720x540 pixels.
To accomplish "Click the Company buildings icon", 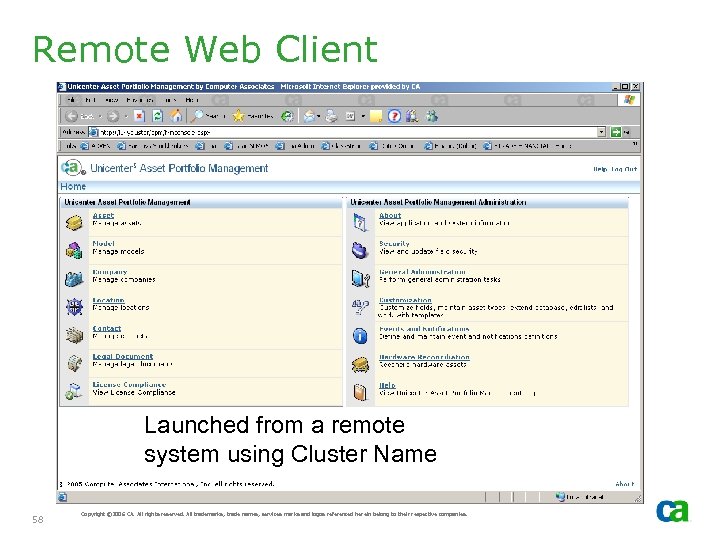I will [74, 279].
